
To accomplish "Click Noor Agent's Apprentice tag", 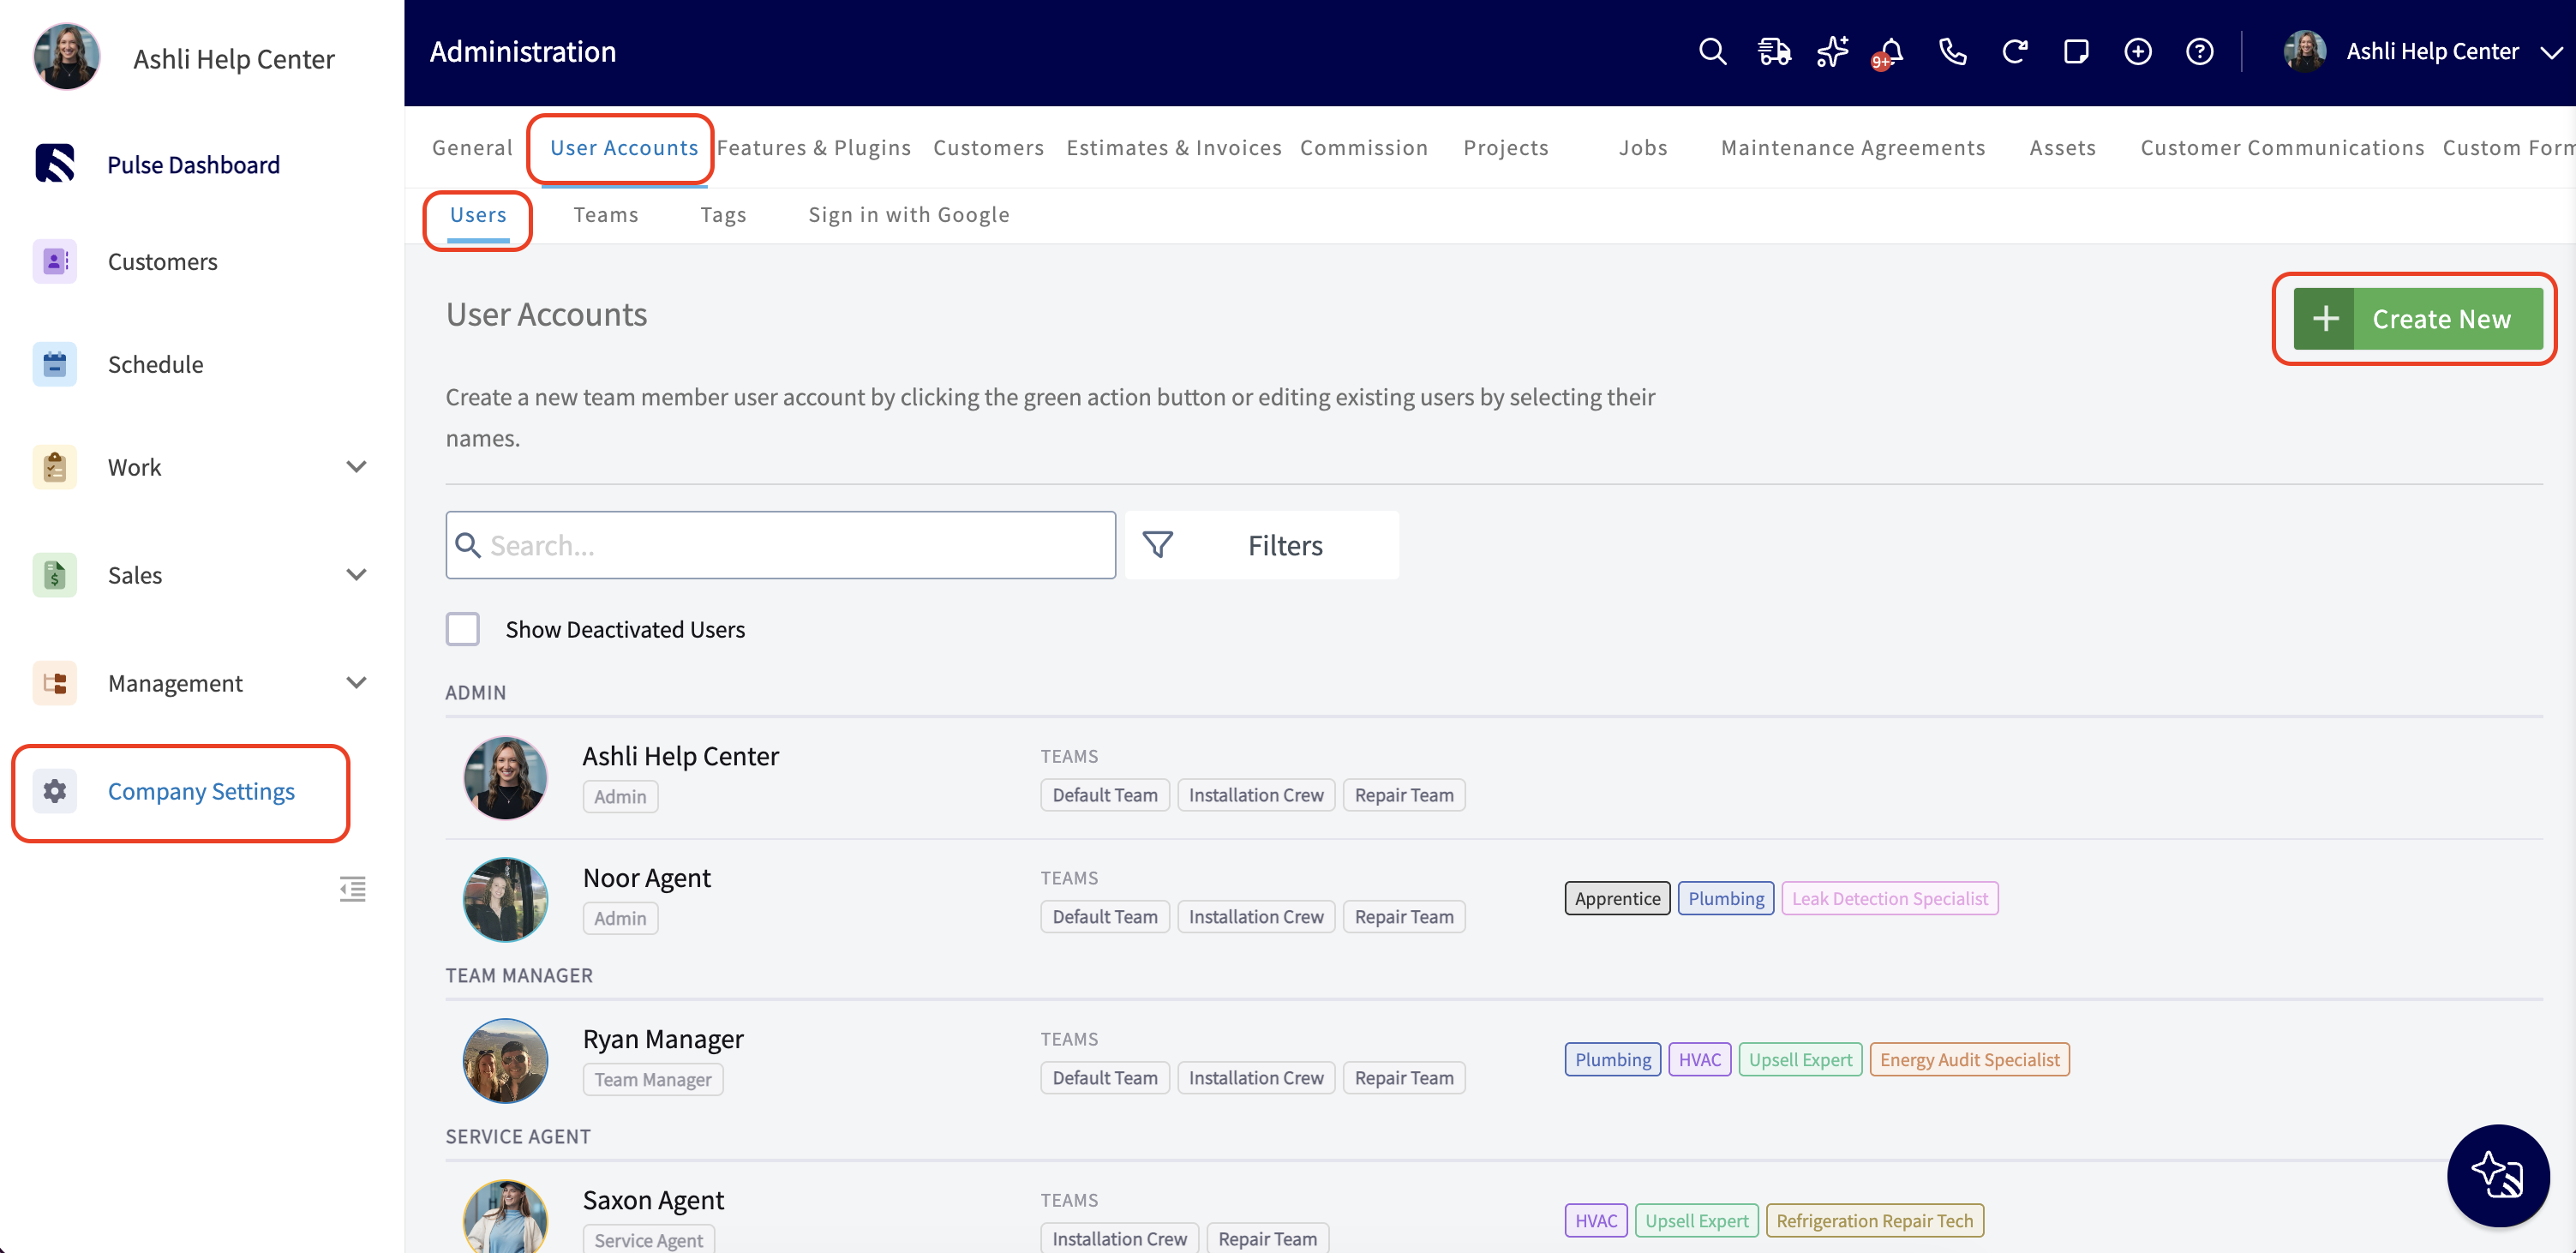I will [x=1617, y=898].
